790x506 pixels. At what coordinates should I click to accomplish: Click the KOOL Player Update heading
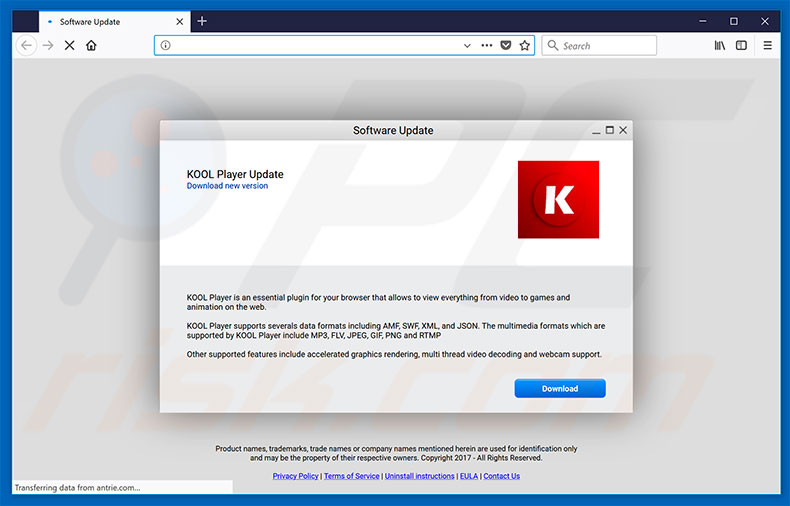(235, 174)
